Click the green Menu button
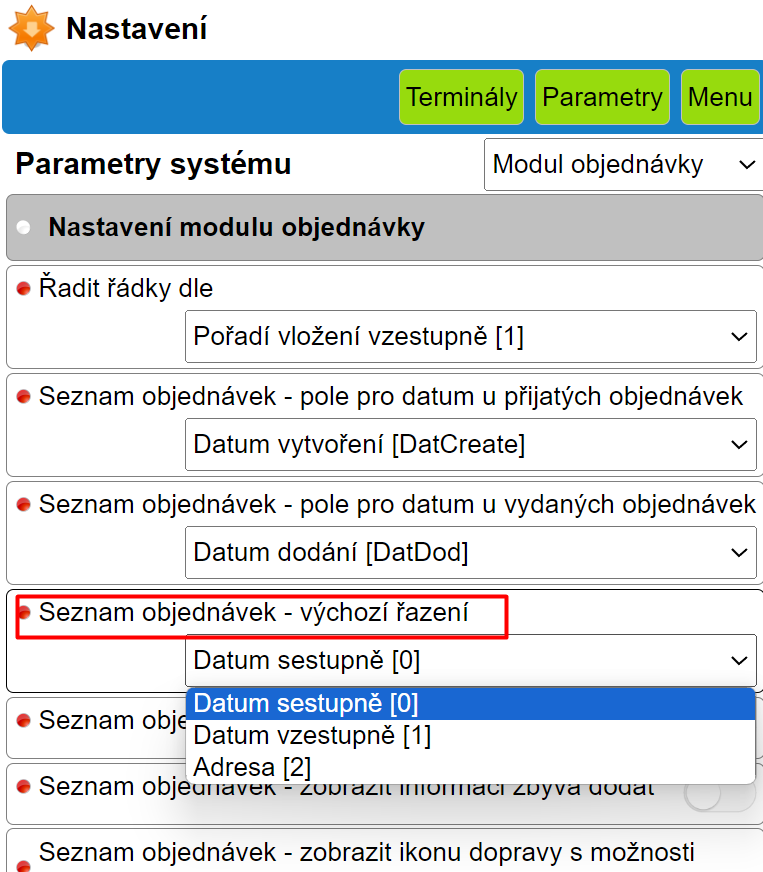This screenshot has height=872, width=763. [x=720, y=97]
